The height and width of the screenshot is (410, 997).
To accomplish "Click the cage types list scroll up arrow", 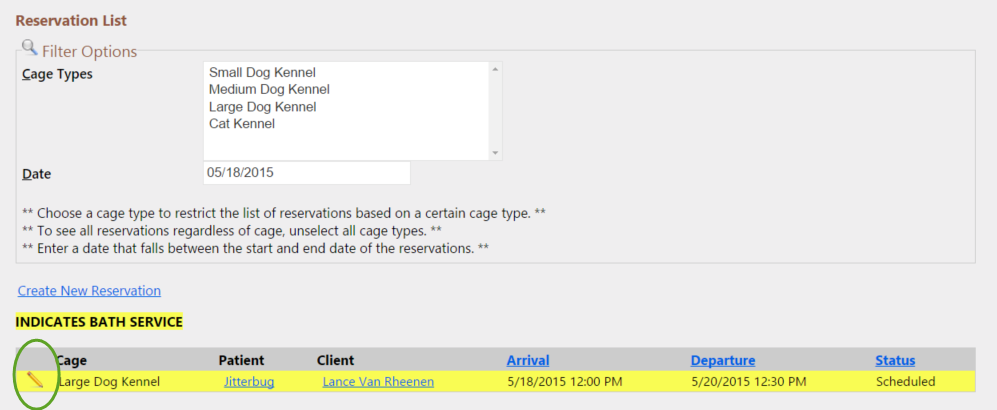I will coord(495,69).
